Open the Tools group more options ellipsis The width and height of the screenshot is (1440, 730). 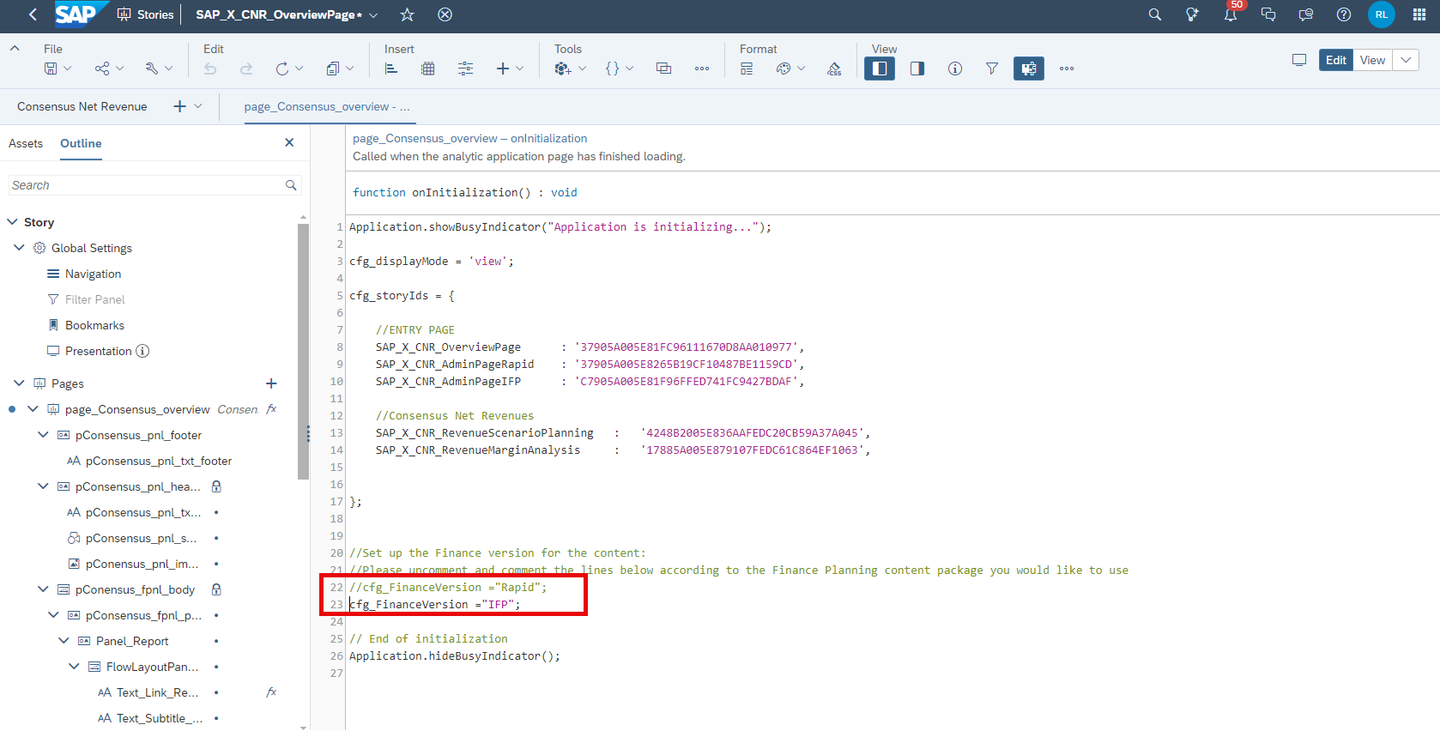point(702,68)
